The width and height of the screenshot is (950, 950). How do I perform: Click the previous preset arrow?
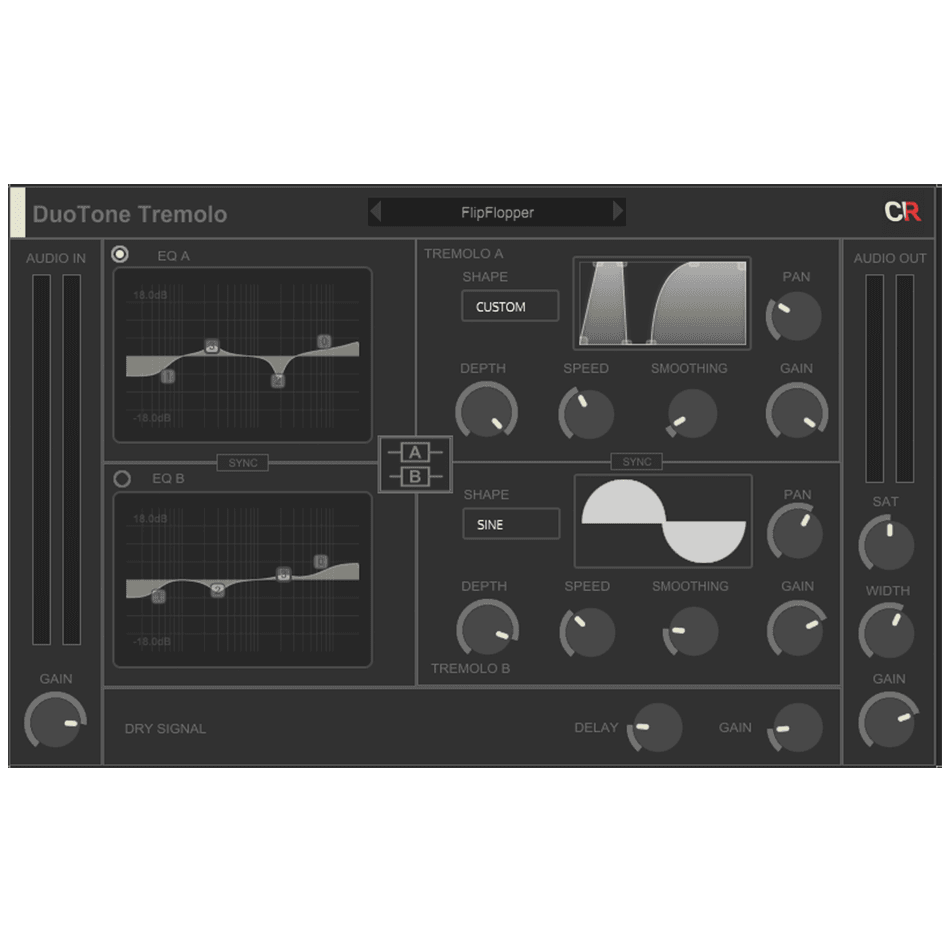click(376, 212)
